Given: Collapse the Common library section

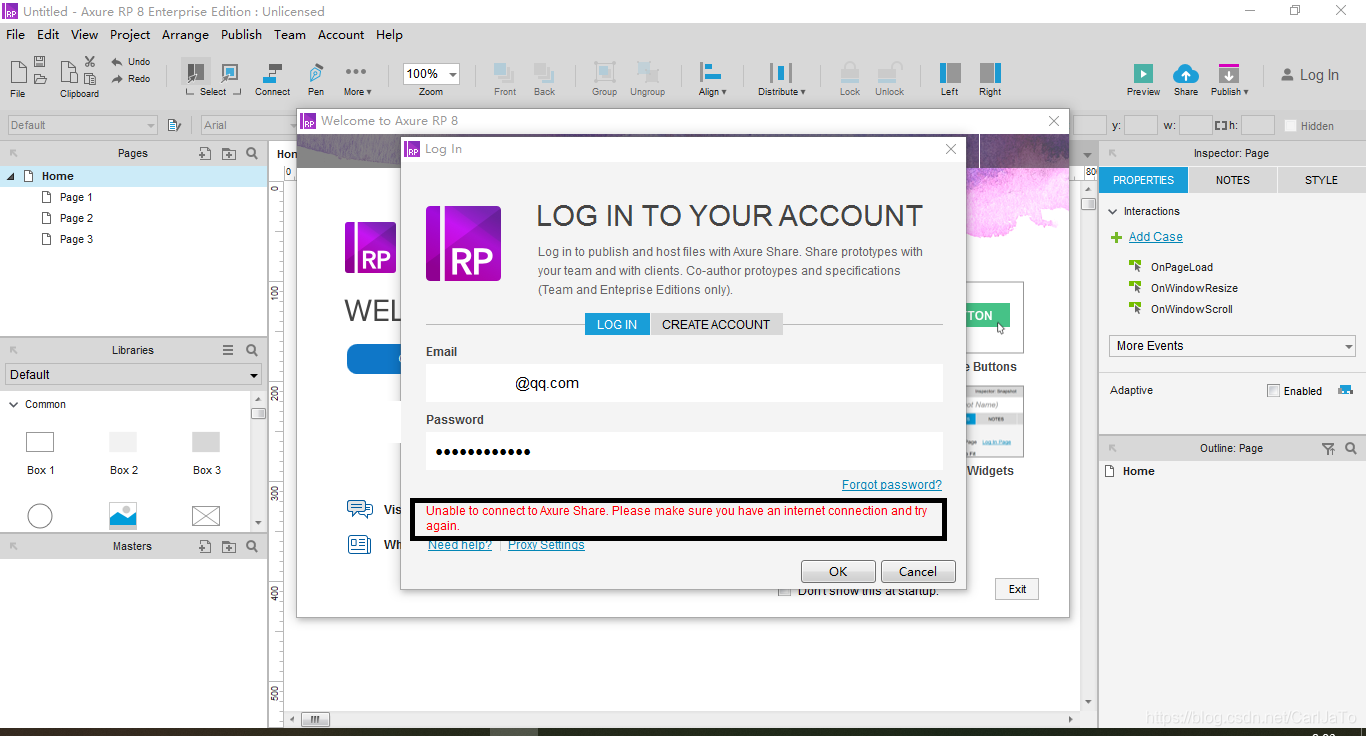Looking at the screenshot, I should tap(14, 405).
